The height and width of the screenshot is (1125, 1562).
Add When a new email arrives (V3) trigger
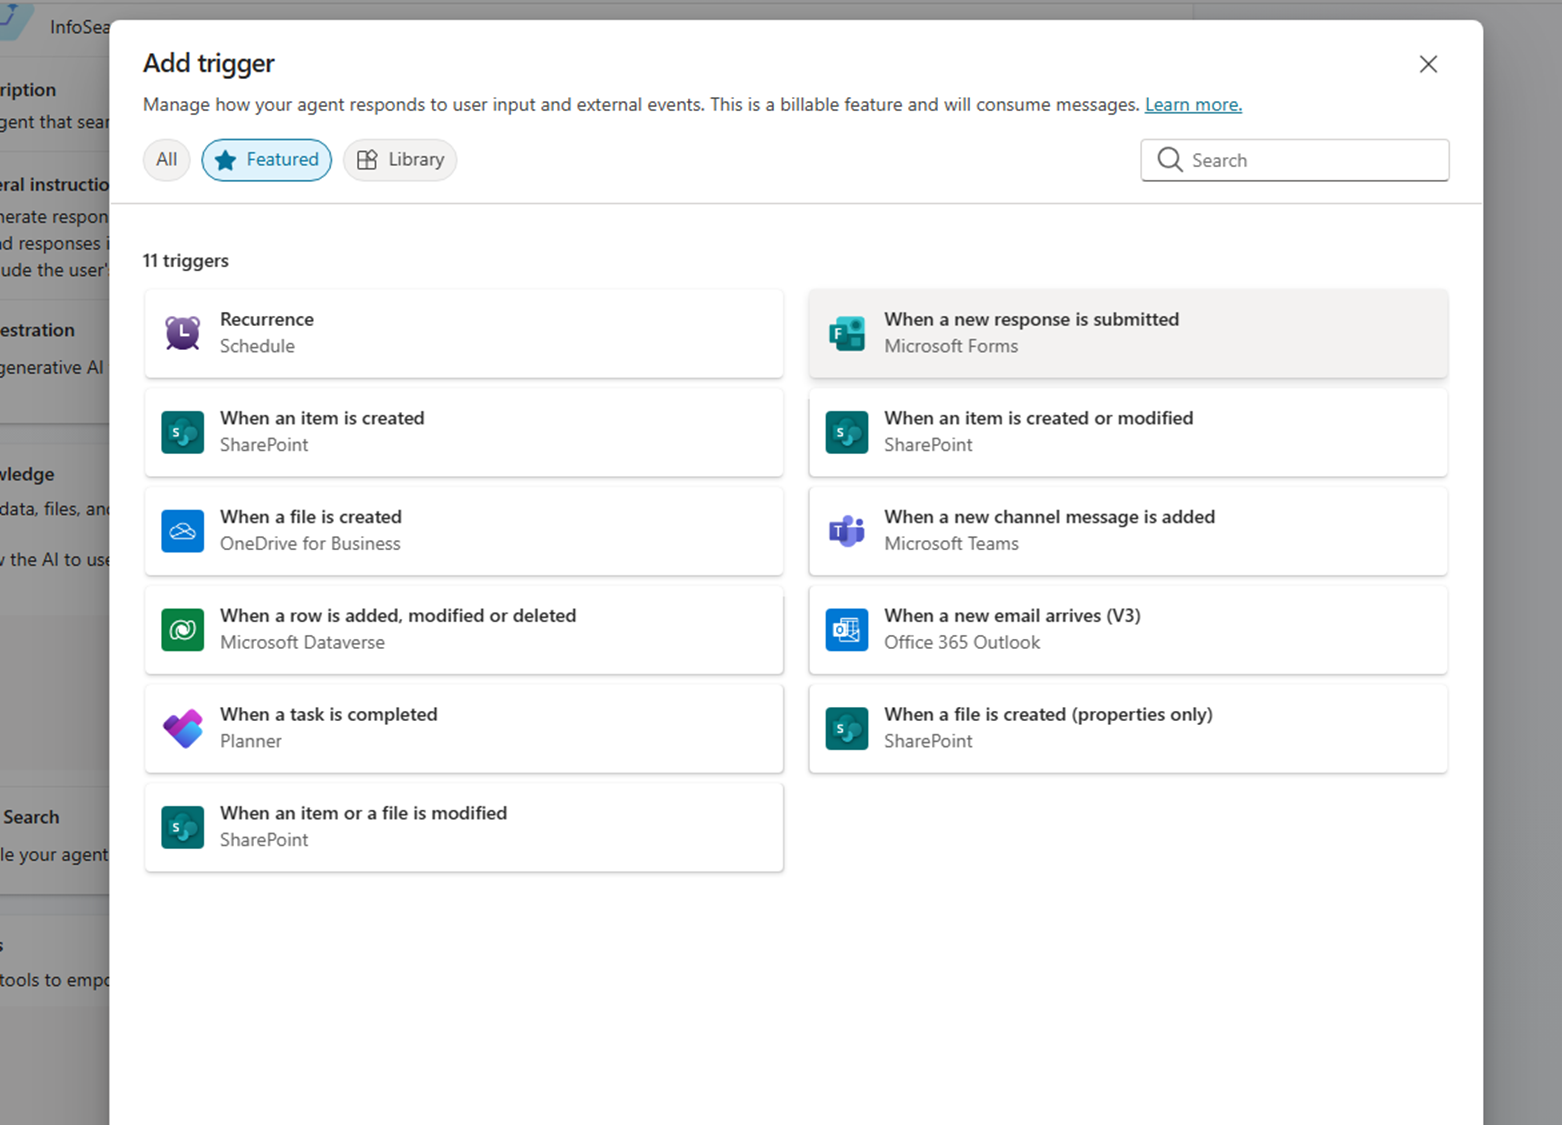[x=1128, y=630]
